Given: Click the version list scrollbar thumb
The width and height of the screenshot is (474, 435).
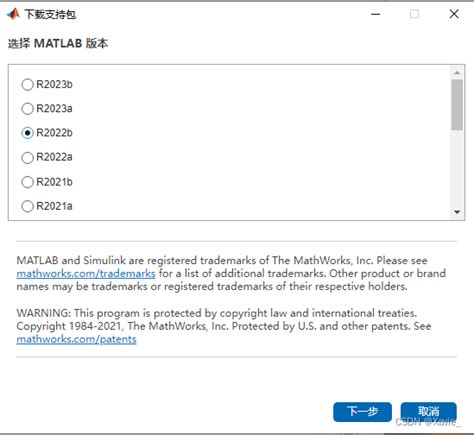Looking at the screenshot, I should pos(457,104).
